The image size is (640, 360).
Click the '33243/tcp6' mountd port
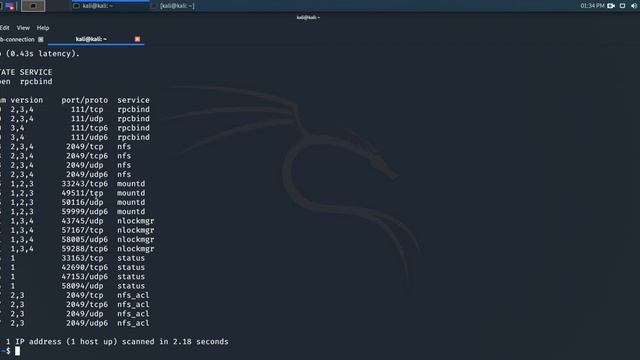(84, 184)
